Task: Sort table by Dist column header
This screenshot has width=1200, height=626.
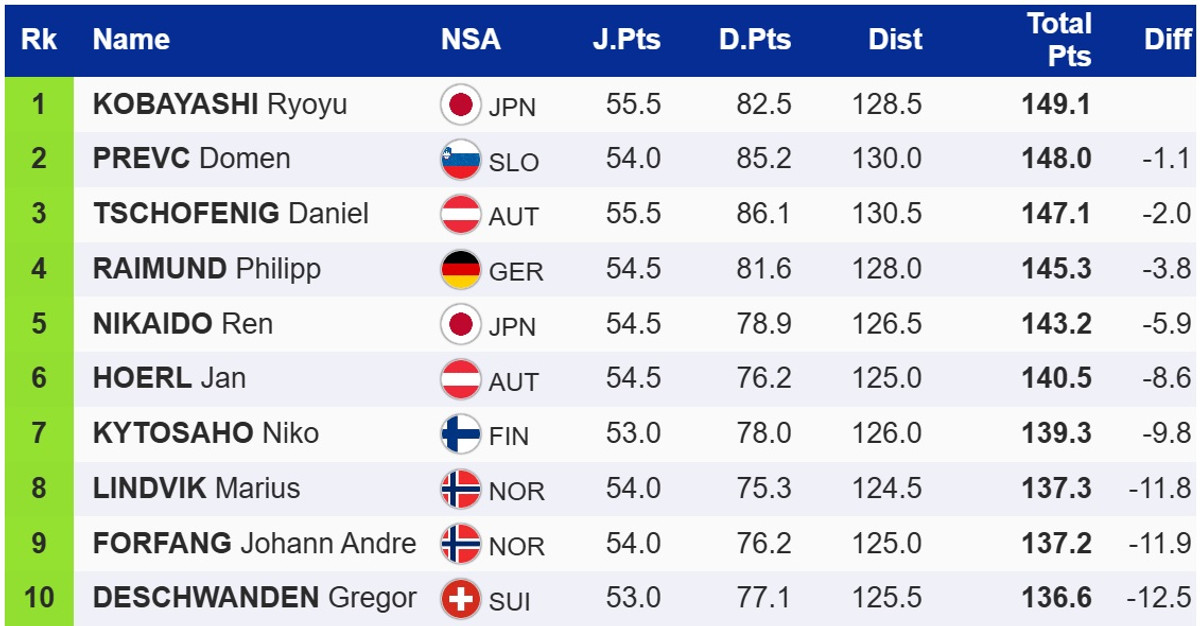Action: coord(895,40)
